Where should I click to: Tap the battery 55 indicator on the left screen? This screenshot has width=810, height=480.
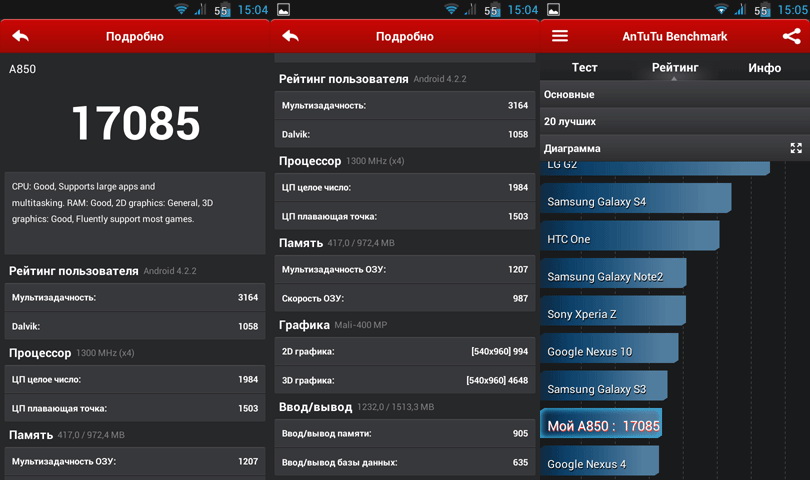(x=222, y=10)
